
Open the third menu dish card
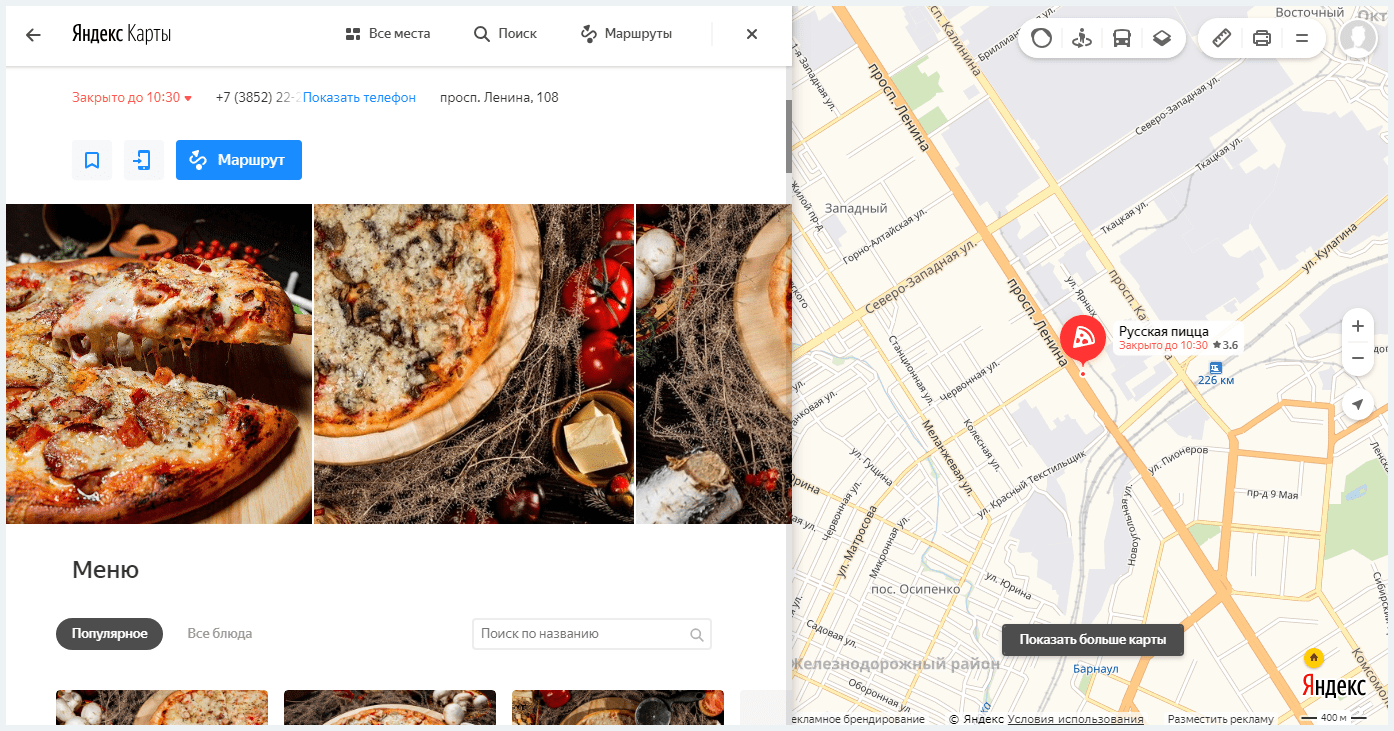(x=618, y=707)
